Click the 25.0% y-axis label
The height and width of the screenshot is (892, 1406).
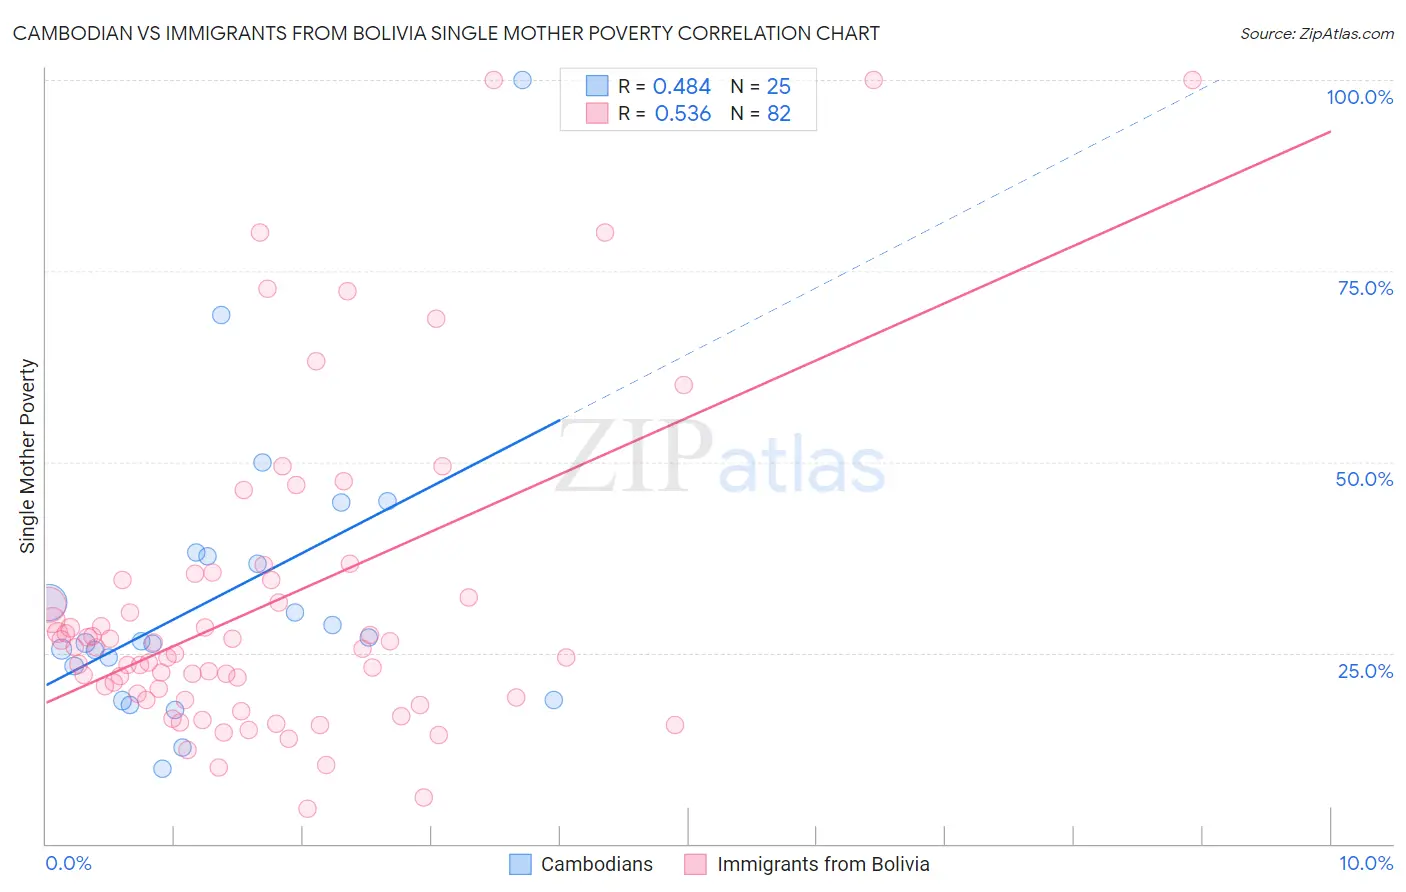pos(1365,671)
